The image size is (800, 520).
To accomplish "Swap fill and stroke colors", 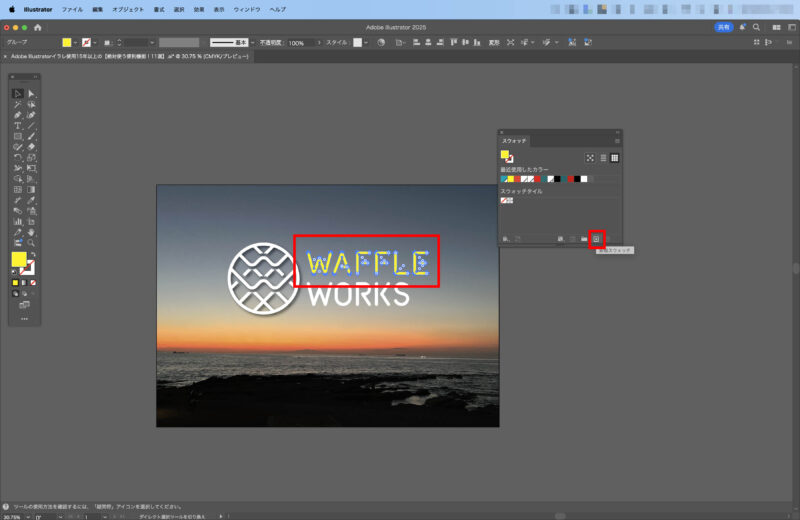I will click(x=32, y=254).
